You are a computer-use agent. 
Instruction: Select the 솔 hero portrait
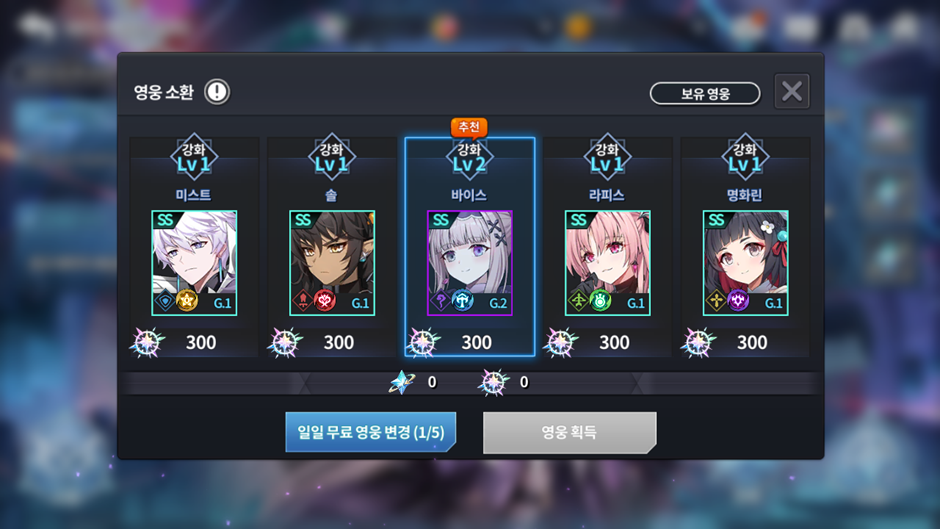pyautogui.click(x=332, y=263)
